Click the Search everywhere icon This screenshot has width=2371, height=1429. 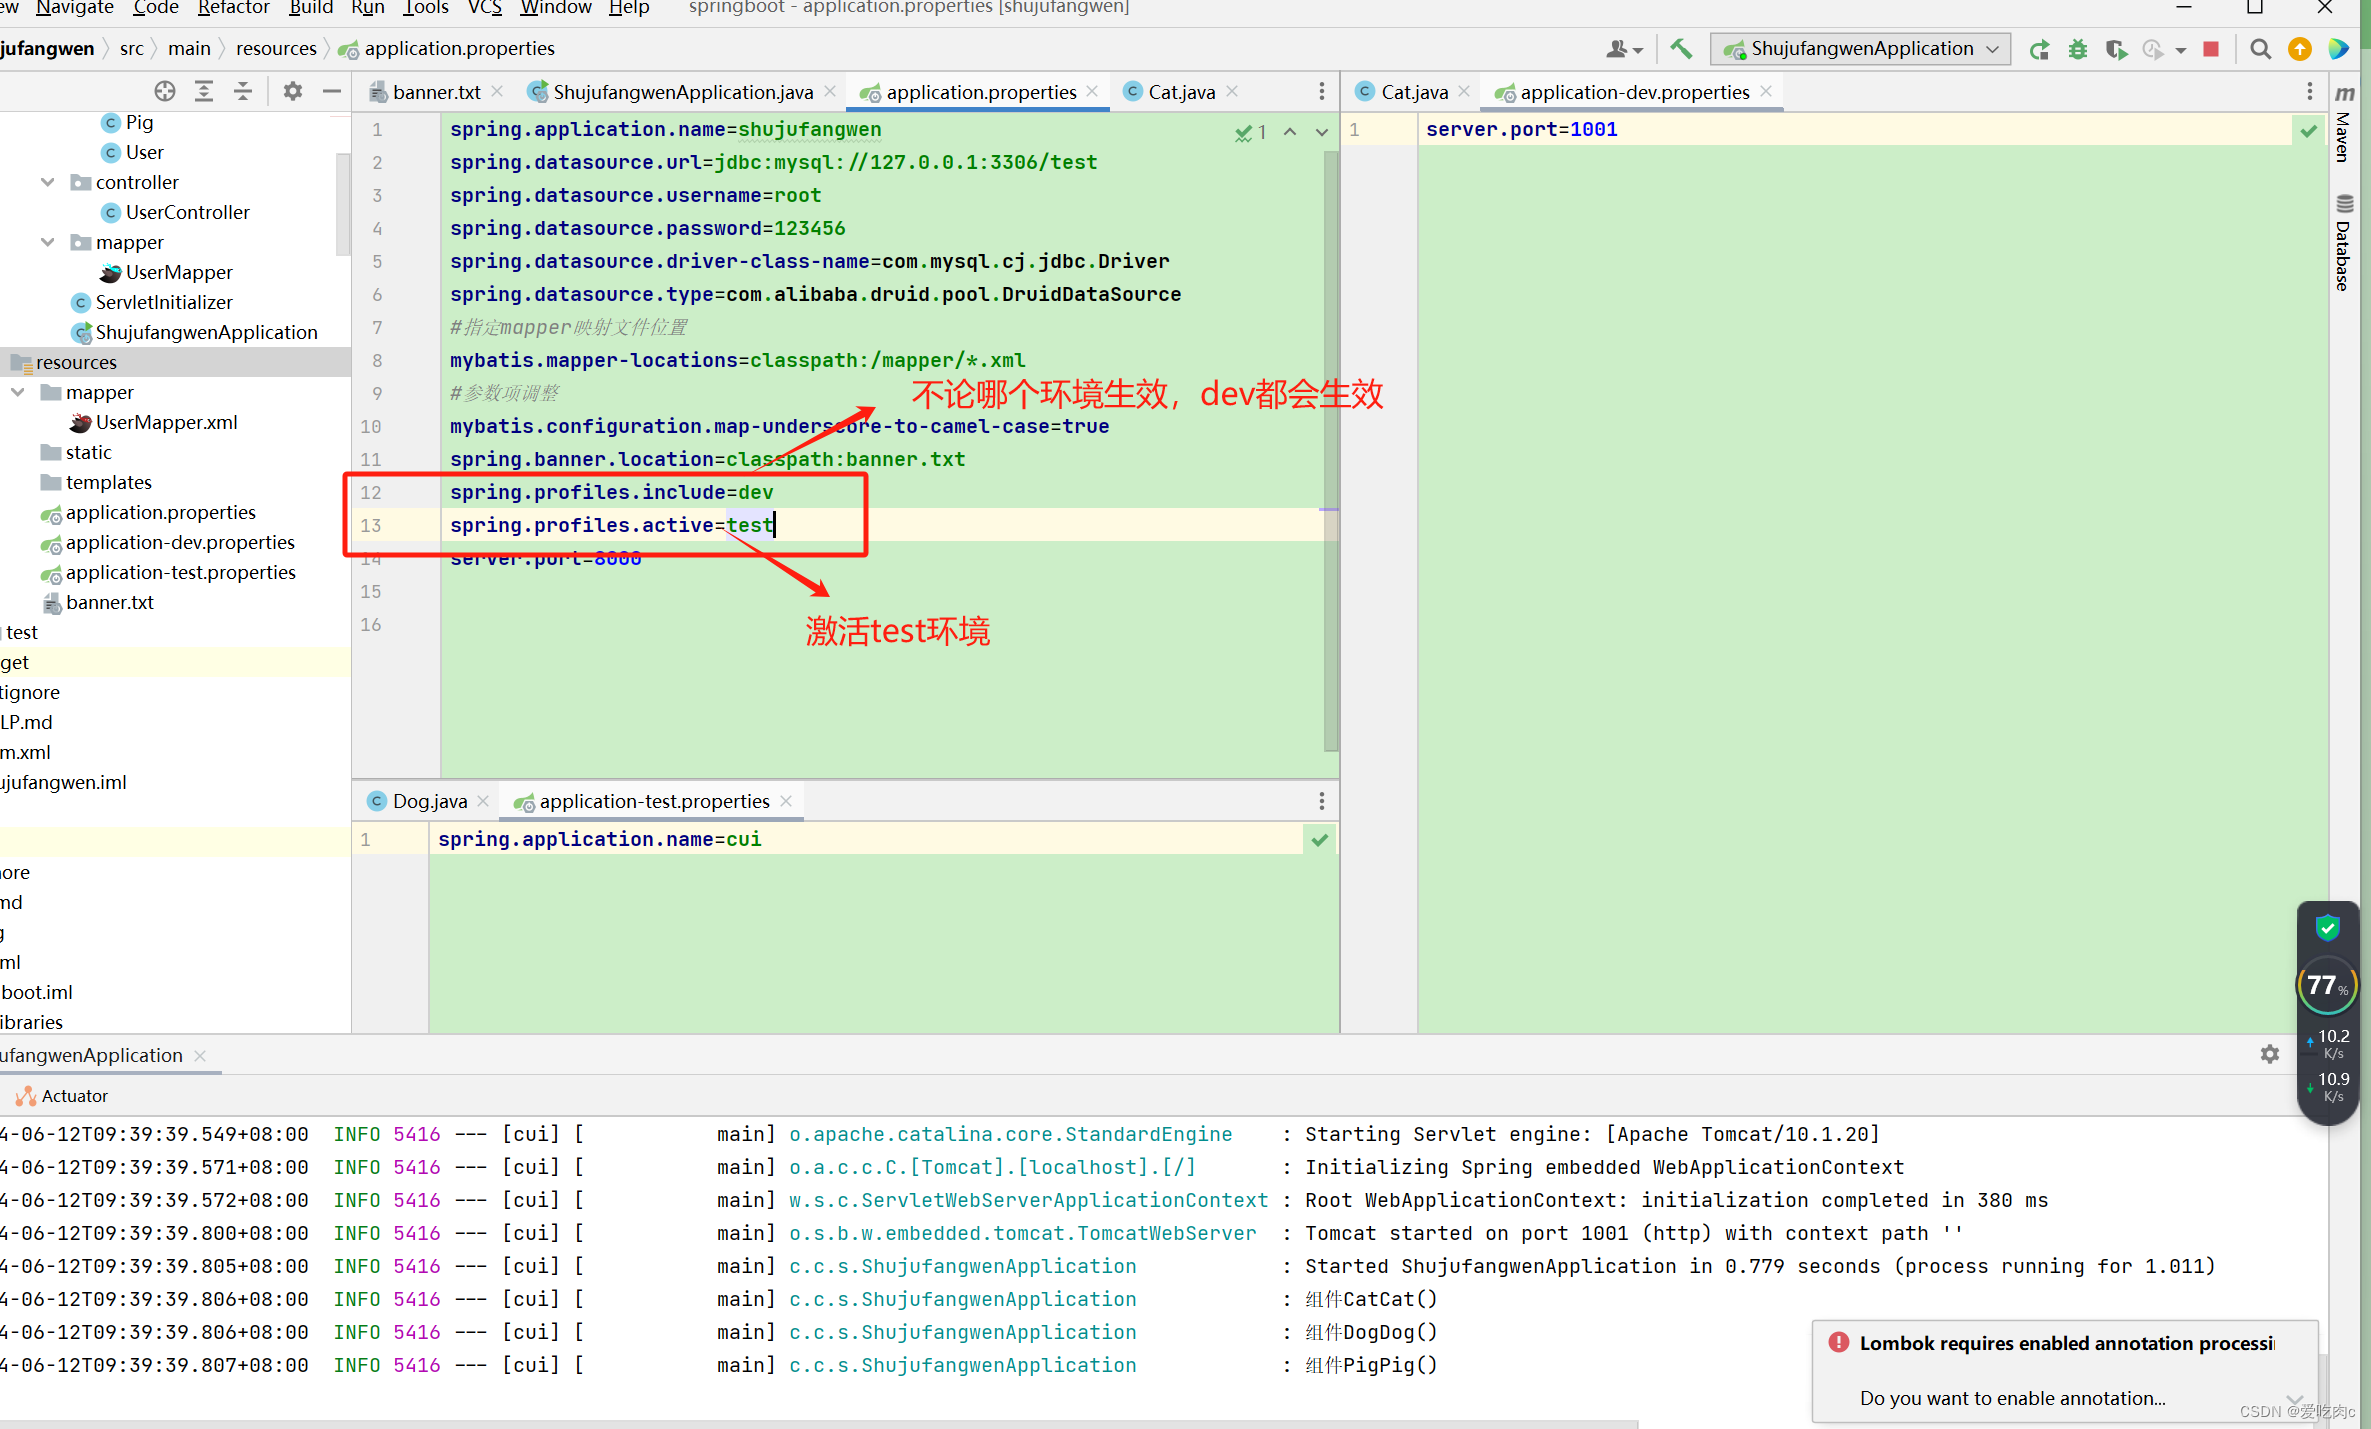(x=2263, y=46)
